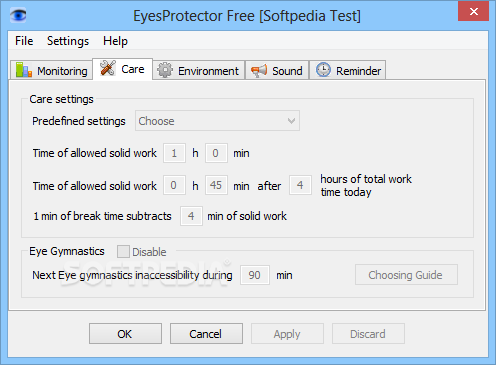Click the eye app icon in title bar
This screenshot has width=496, height=365.
[x=18, y=15]
